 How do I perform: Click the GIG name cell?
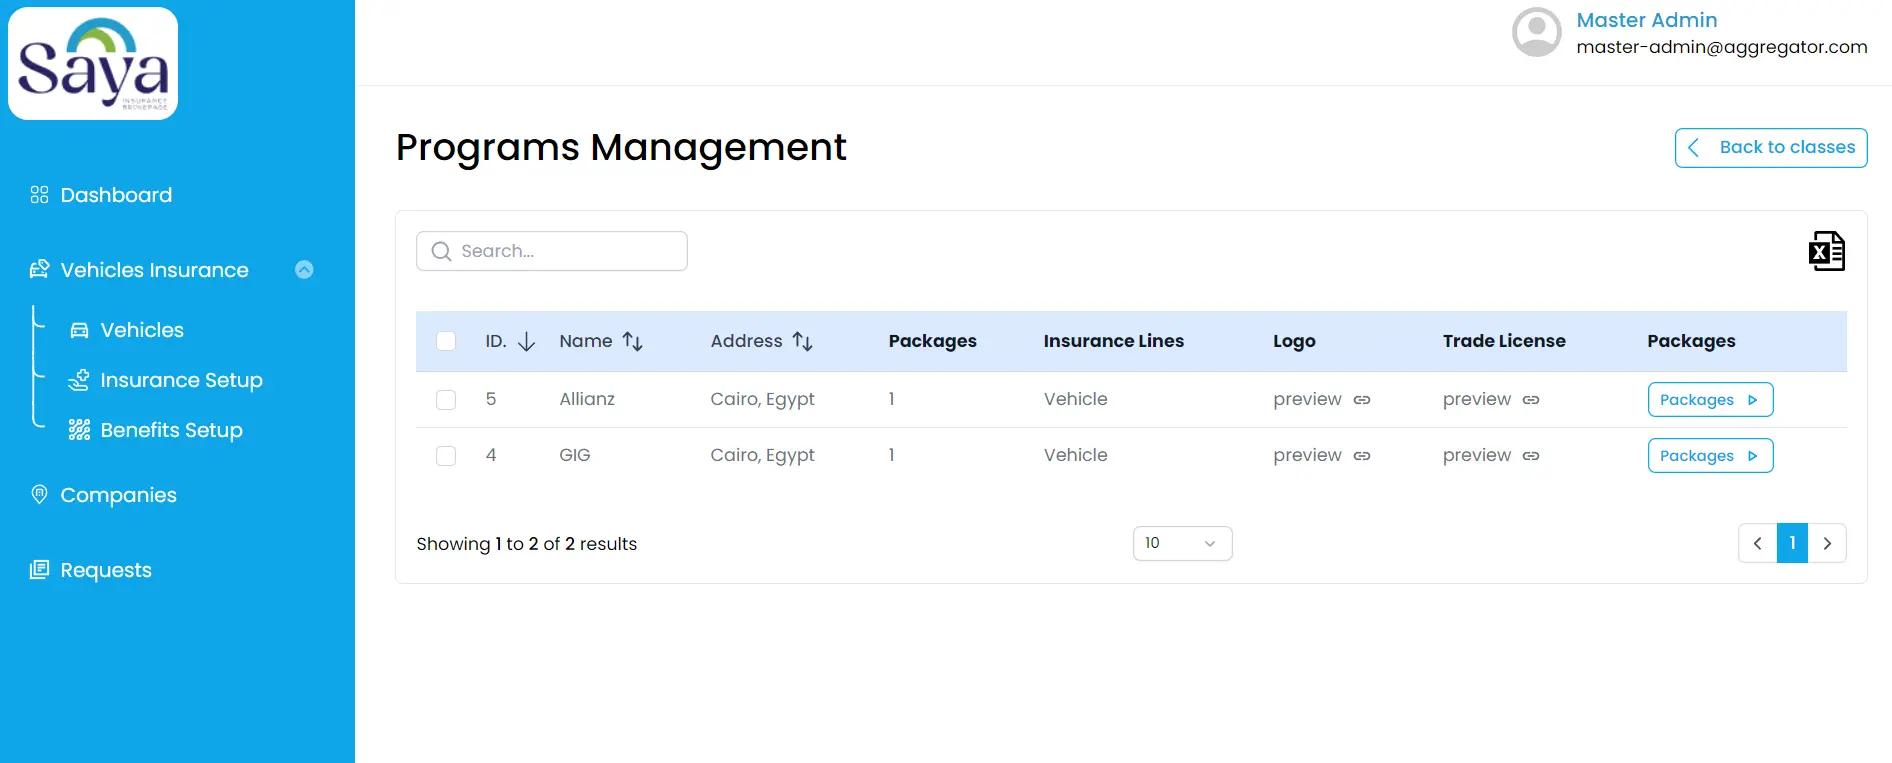[575, 455]
